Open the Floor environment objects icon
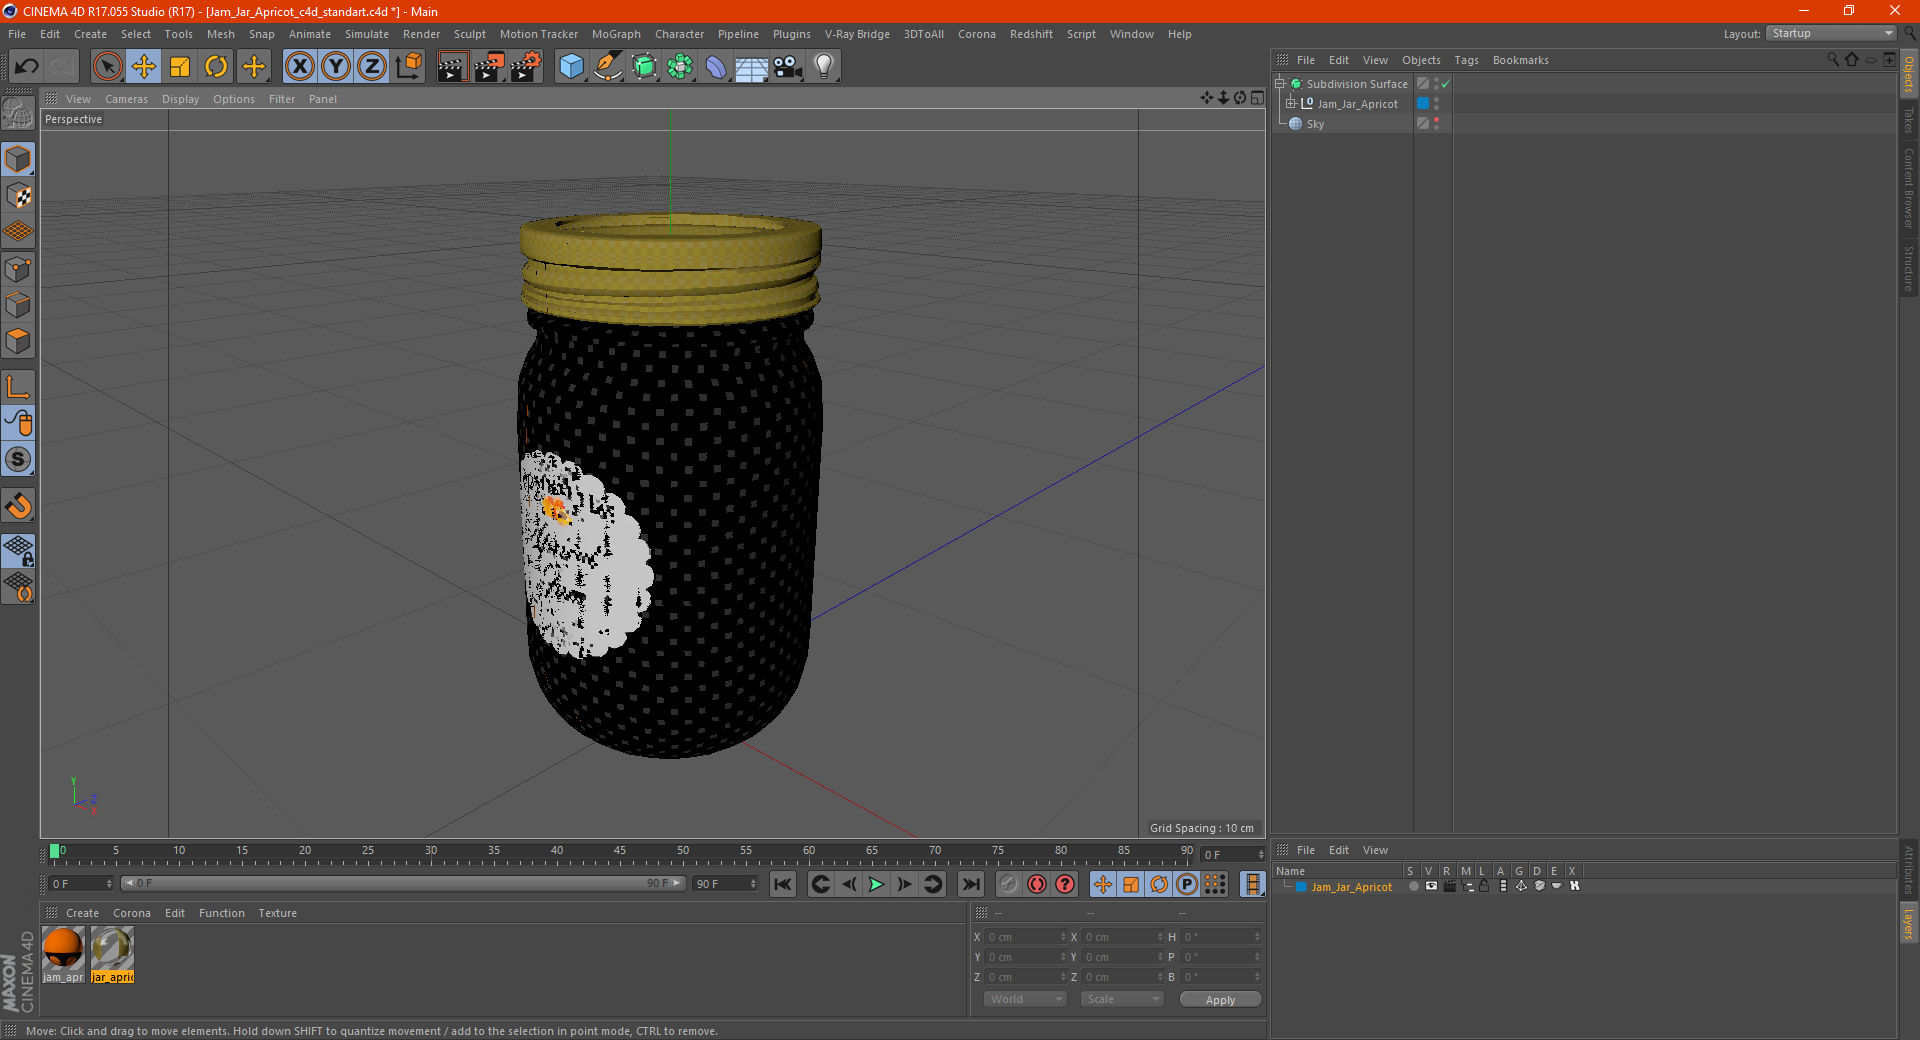The image size is (1920, 1040). pos(752,67)
